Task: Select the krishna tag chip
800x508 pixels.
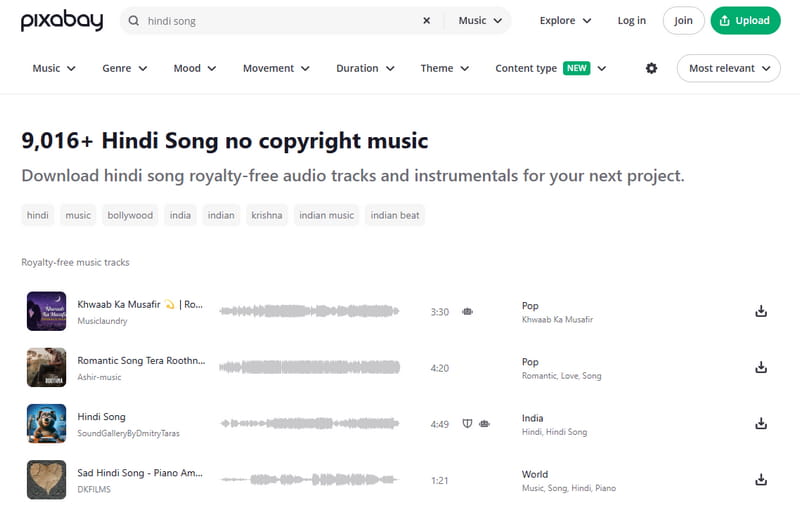Action: tap(267, 215)
